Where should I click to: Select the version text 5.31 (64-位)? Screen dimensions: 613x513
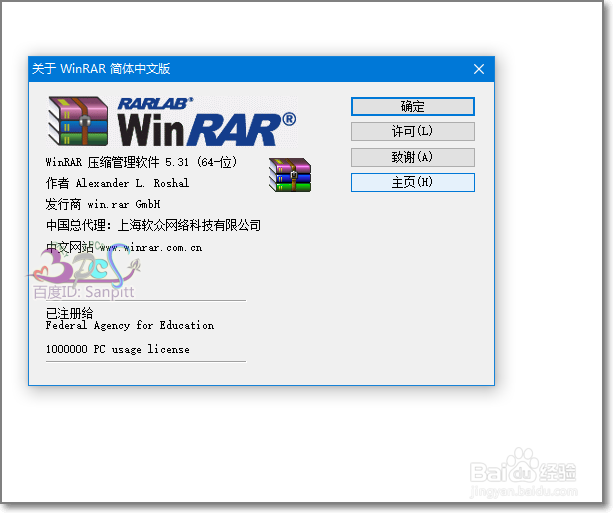(201, 162)
